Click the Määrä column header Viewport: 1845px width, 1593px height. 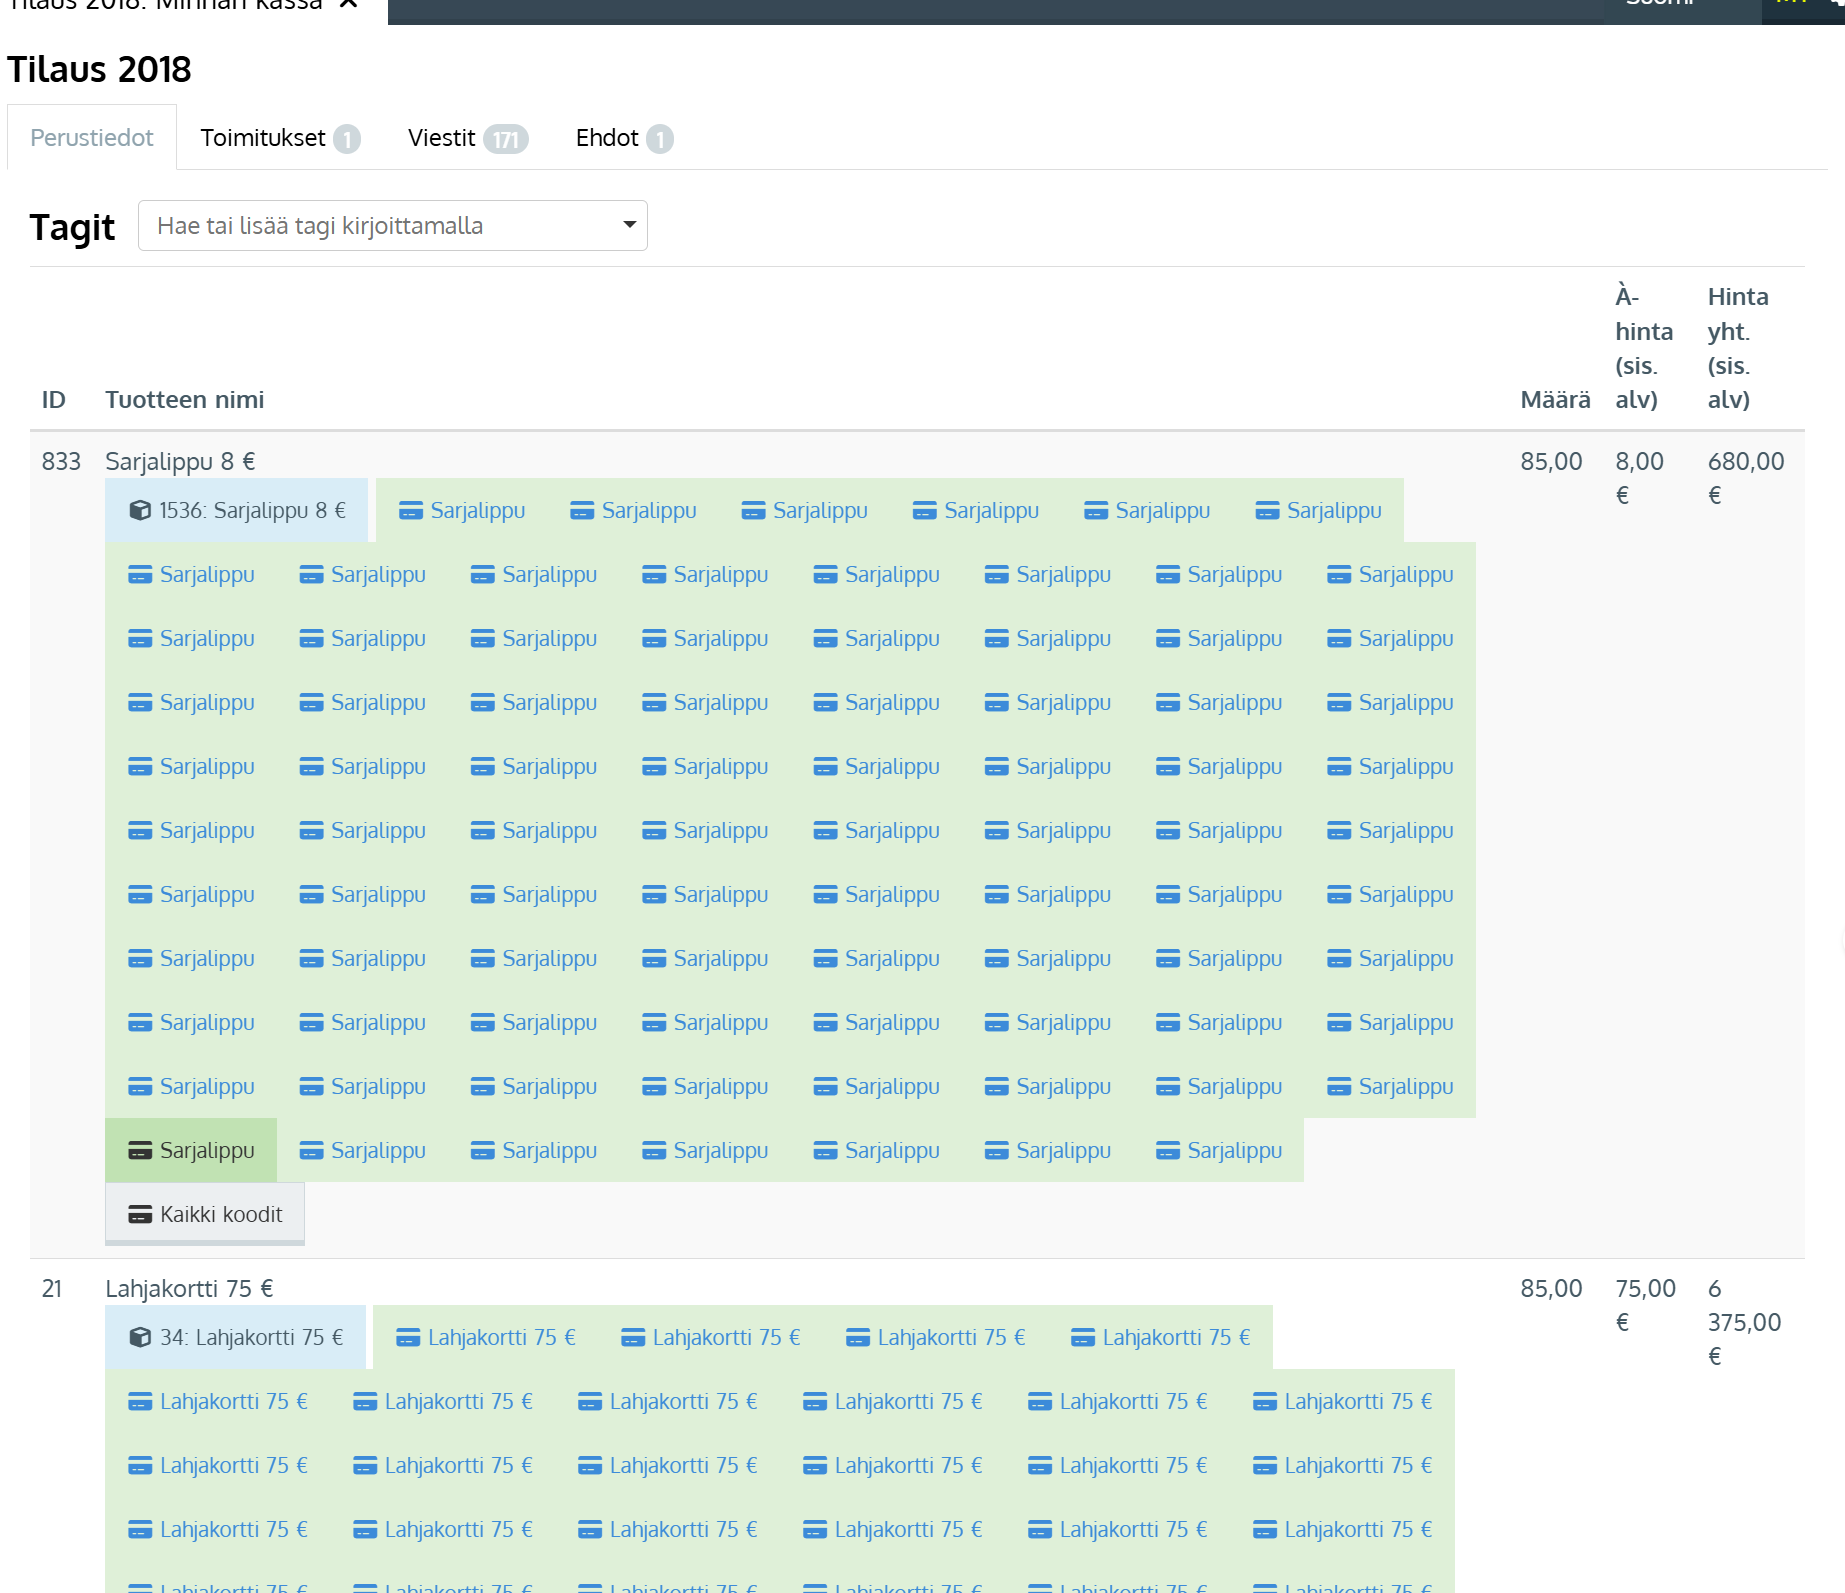click(x=1555, y=400)
